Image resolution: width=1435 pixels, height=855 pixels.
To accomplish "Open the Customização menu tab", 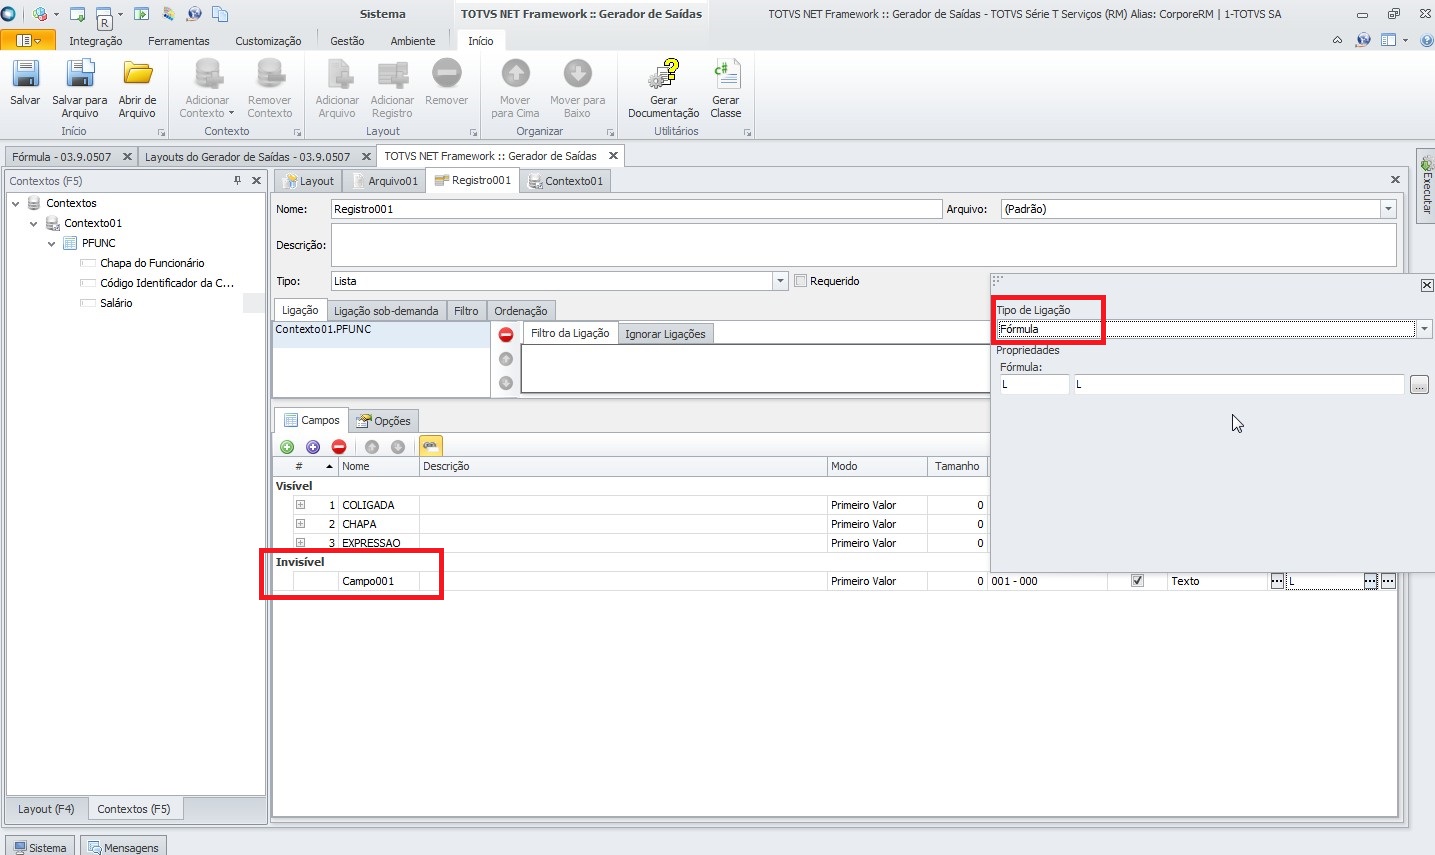I will tap(268, 41).
